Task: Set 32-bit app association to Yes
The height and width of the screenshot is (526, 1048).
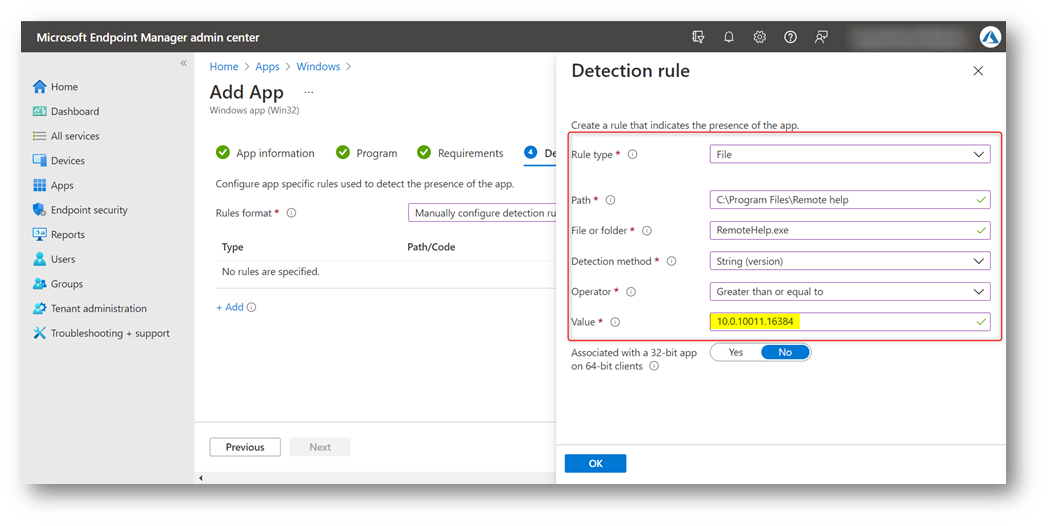Action: (736, 352)
